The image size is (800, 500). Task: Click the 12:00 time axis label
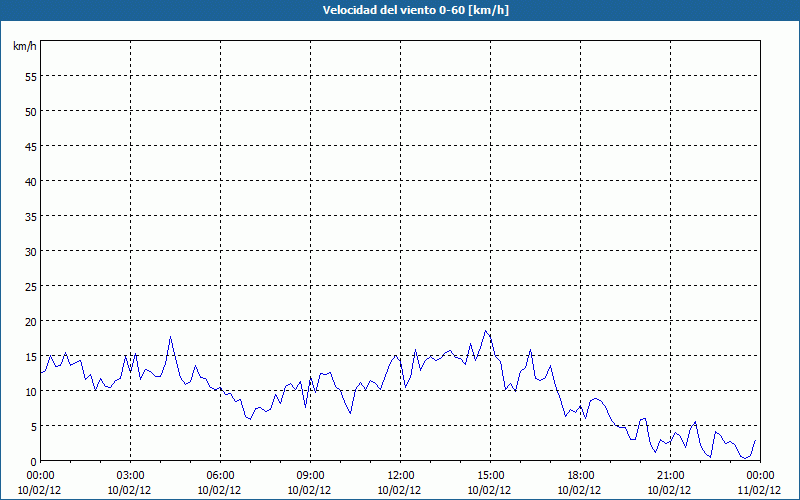(401, 476)
